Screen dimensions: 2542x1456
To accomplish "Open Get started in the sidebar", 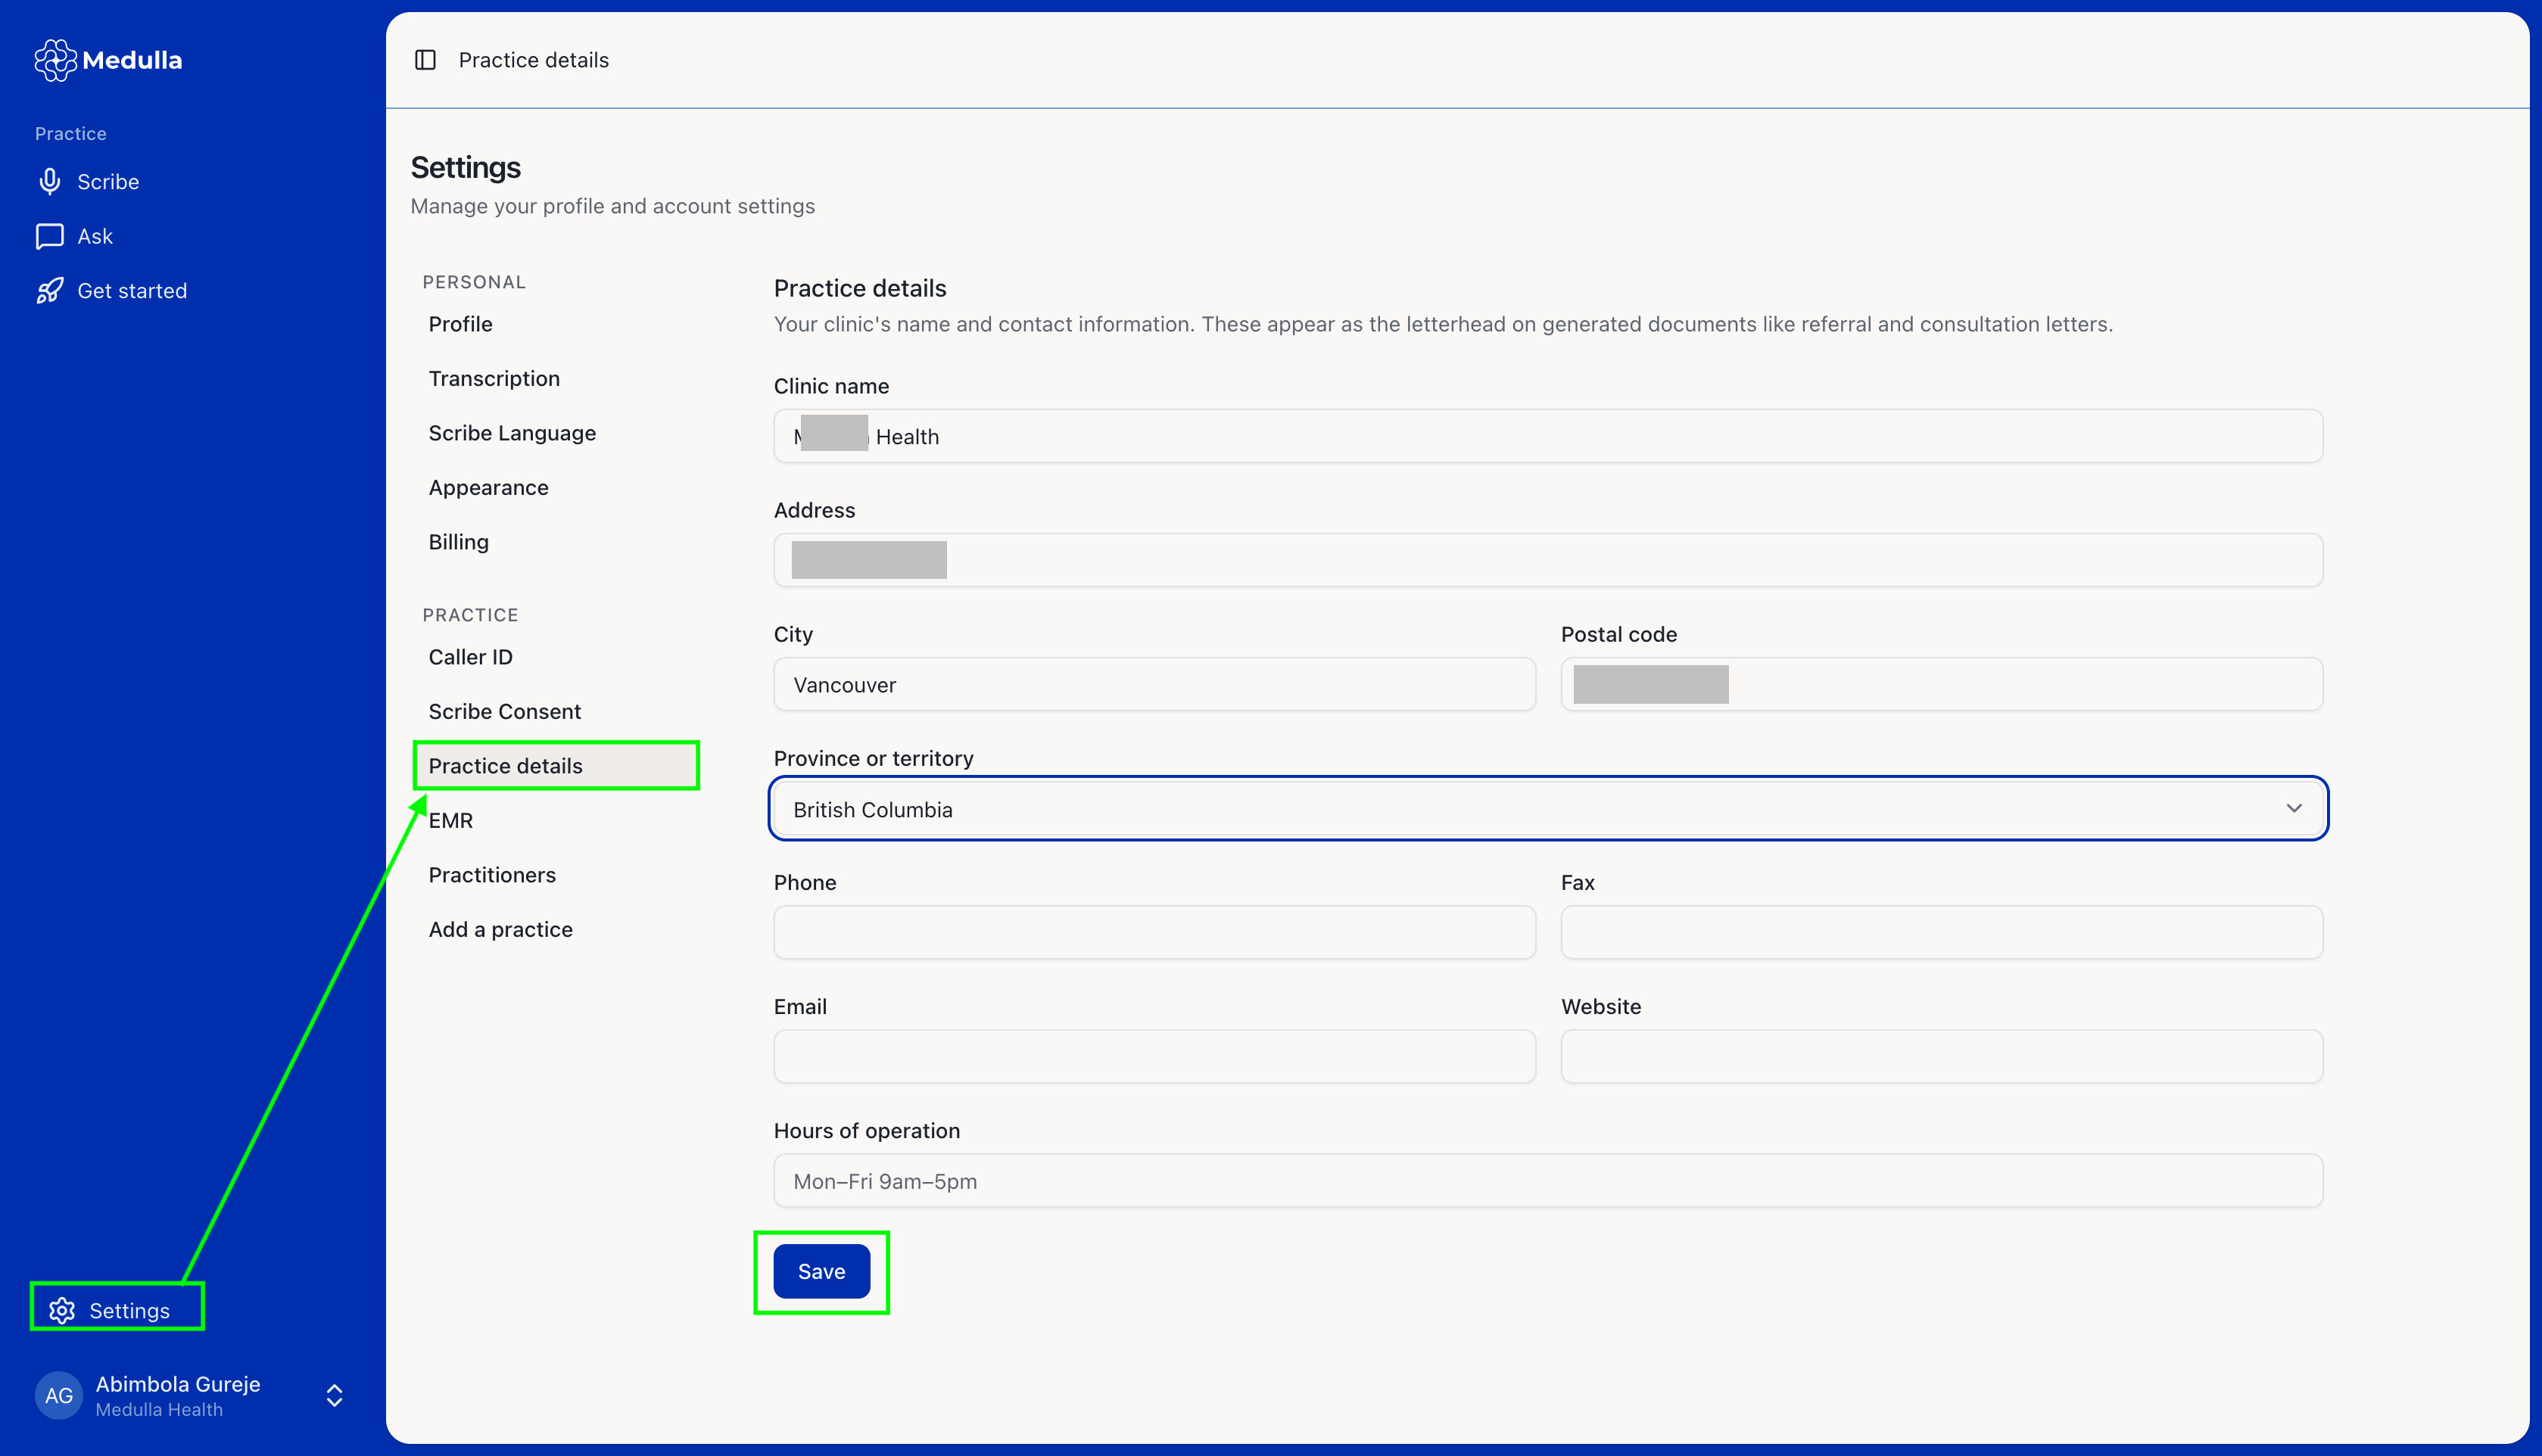I will coord(132,291).
